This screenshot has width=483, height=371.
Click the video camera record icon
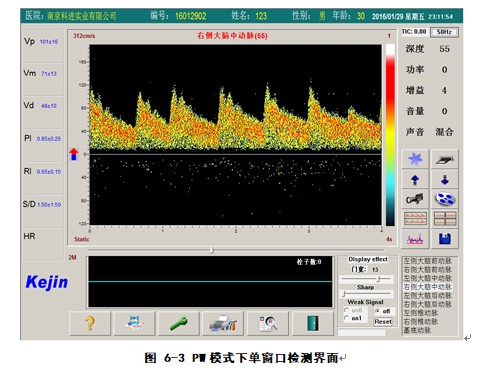click(x=415, y=199)
